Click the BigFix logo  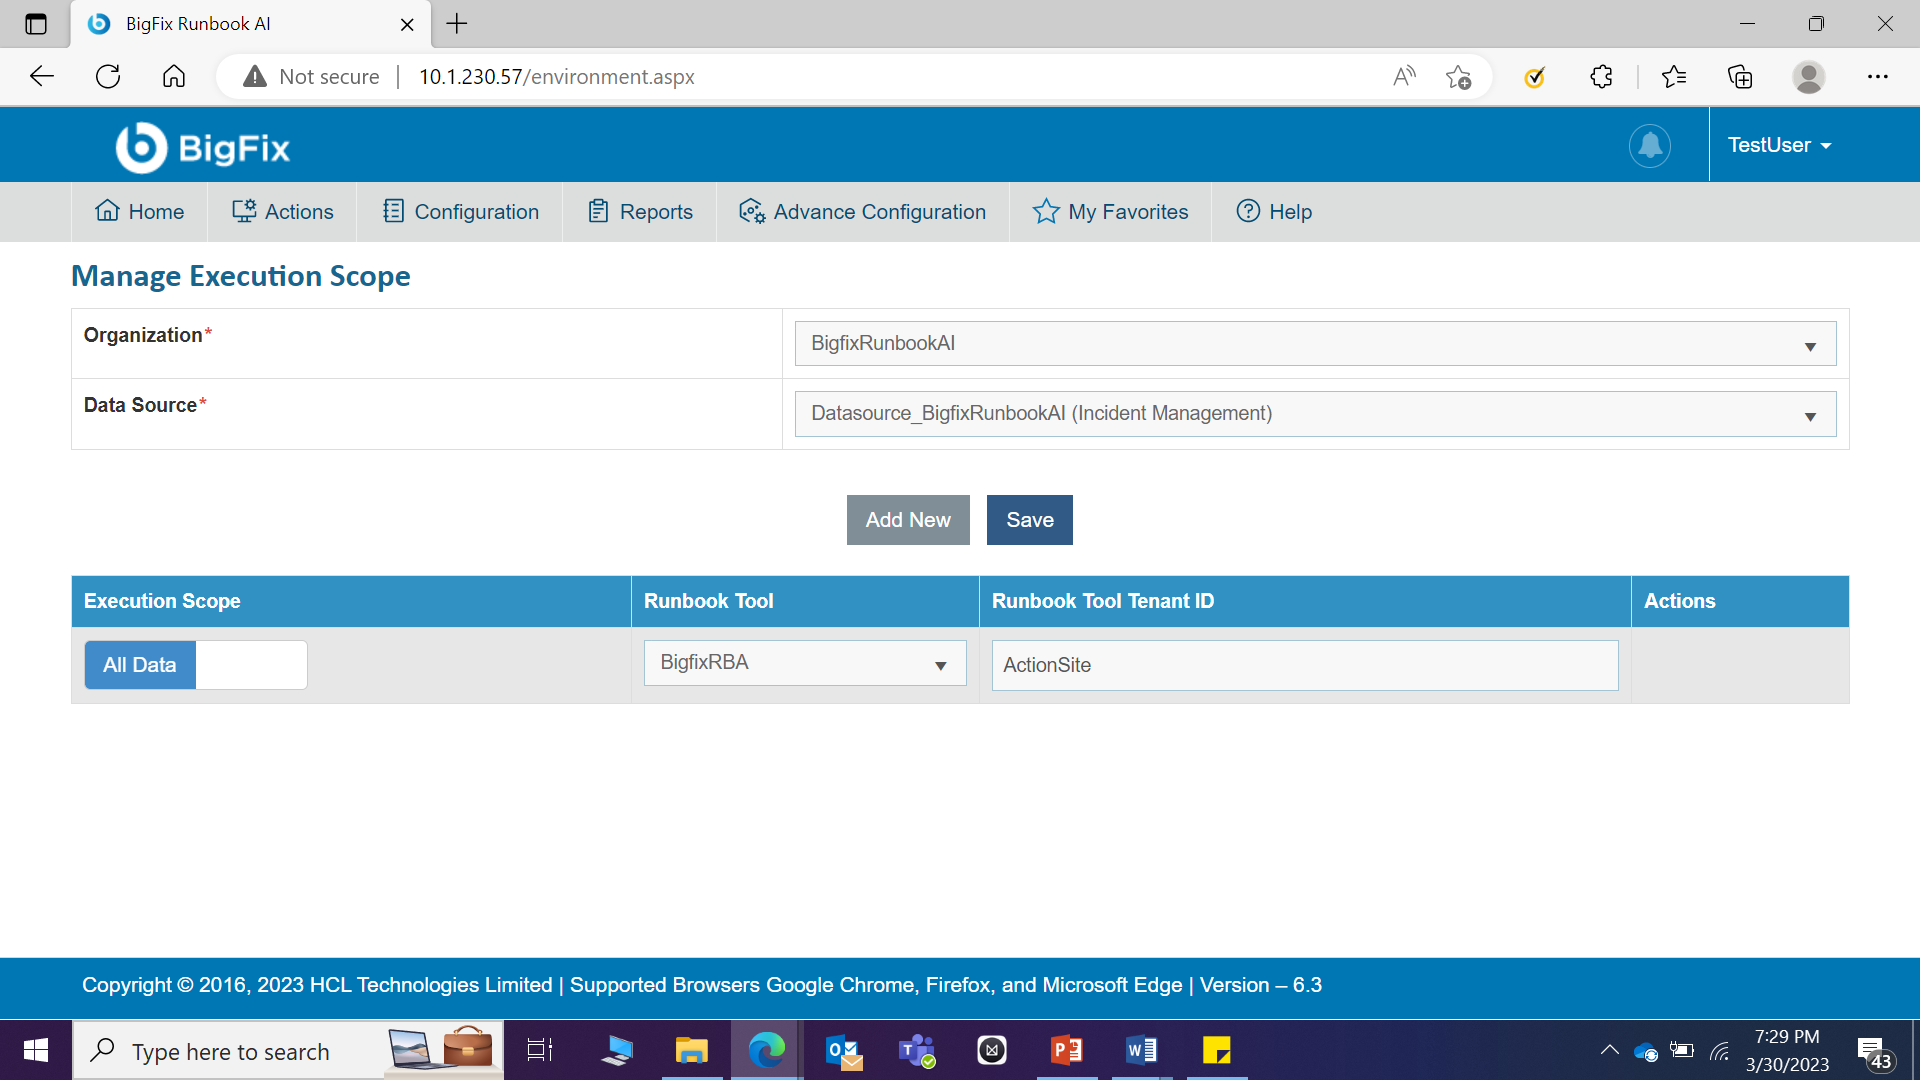(x=203, y=148)
